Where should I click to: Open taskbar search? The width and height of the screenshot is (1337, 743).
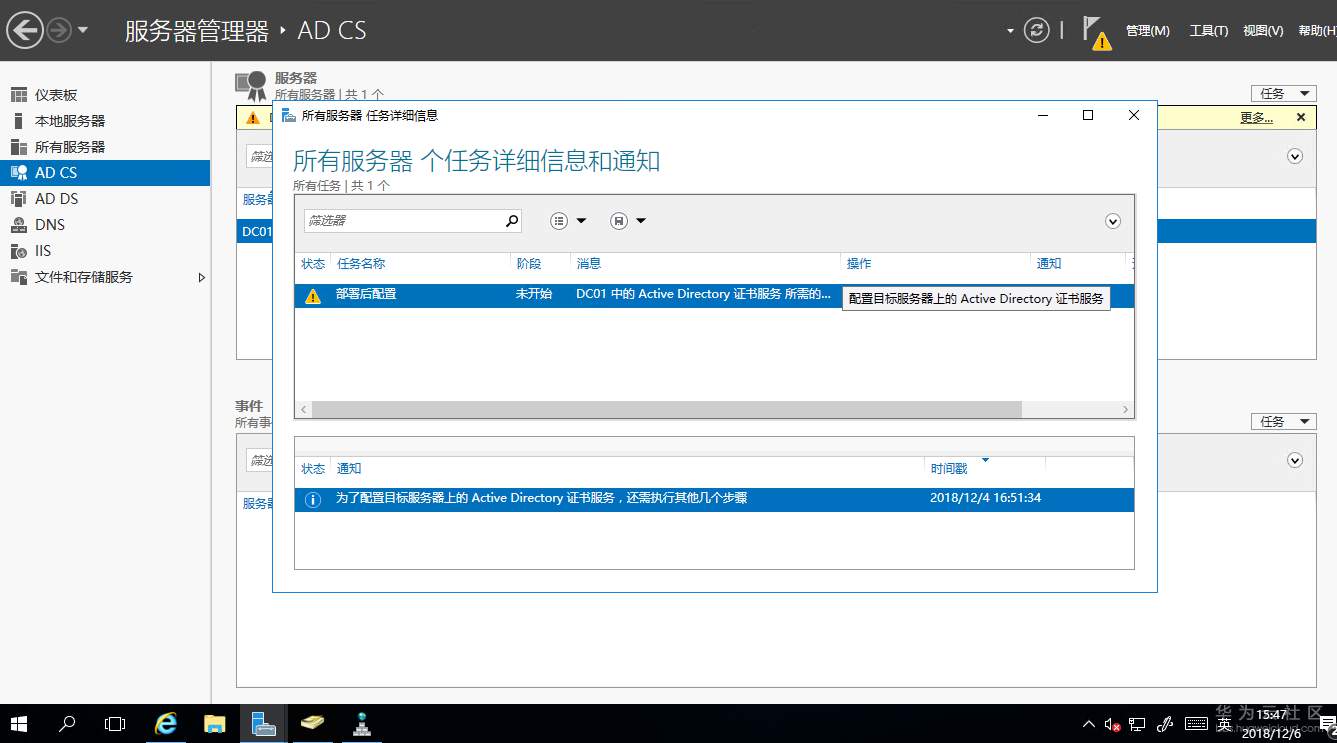[x=67, y=724]
